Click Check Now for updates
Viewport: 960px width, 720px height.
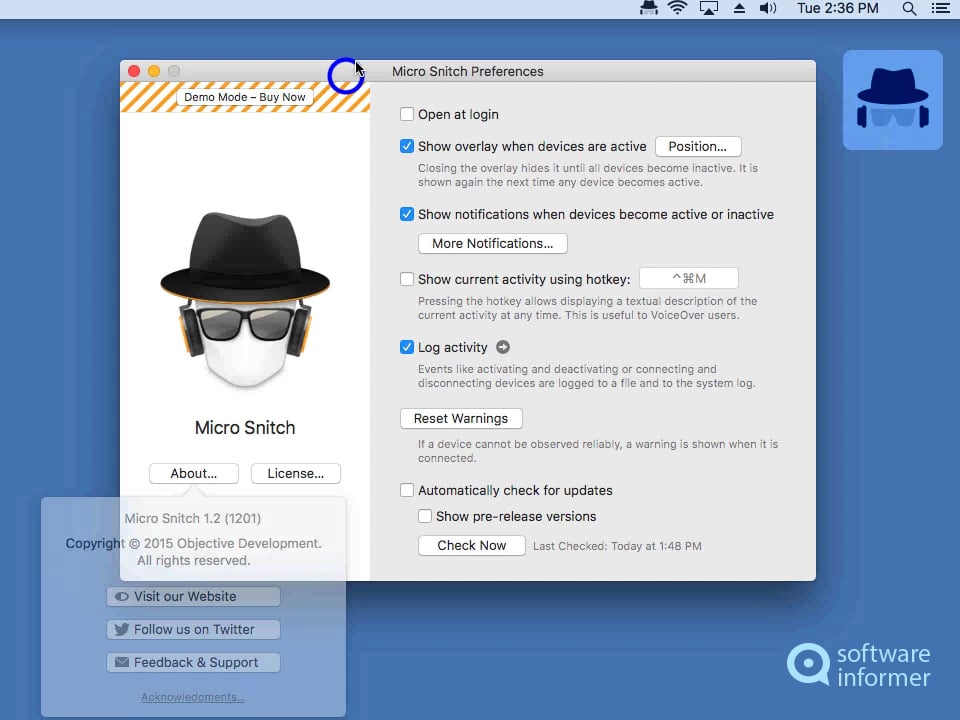click(x=471, y=546)
